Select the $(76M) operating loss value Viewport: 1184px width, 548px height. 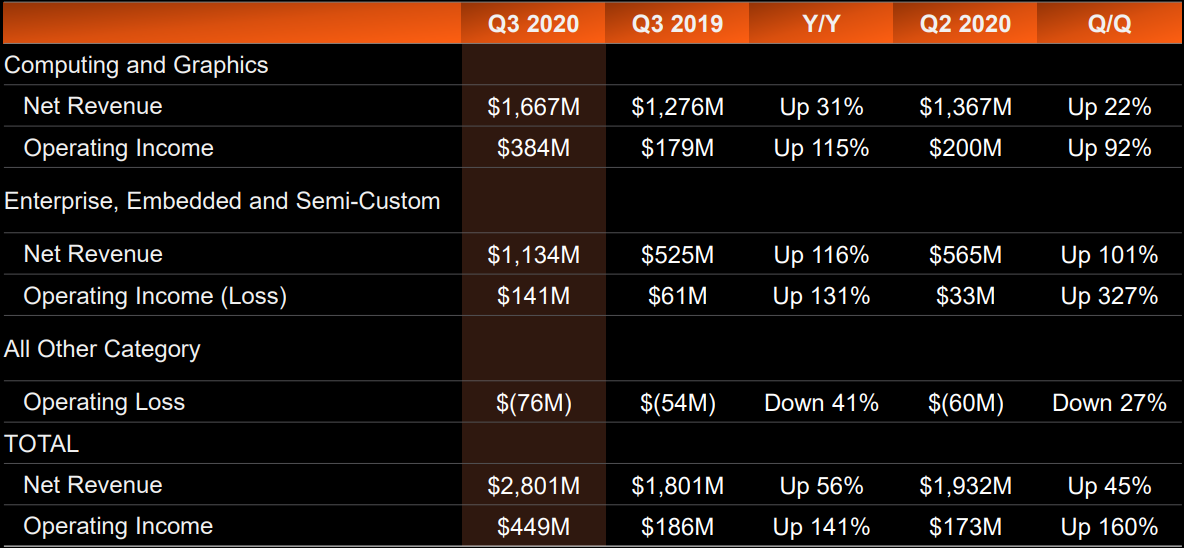tap(533, 403)
